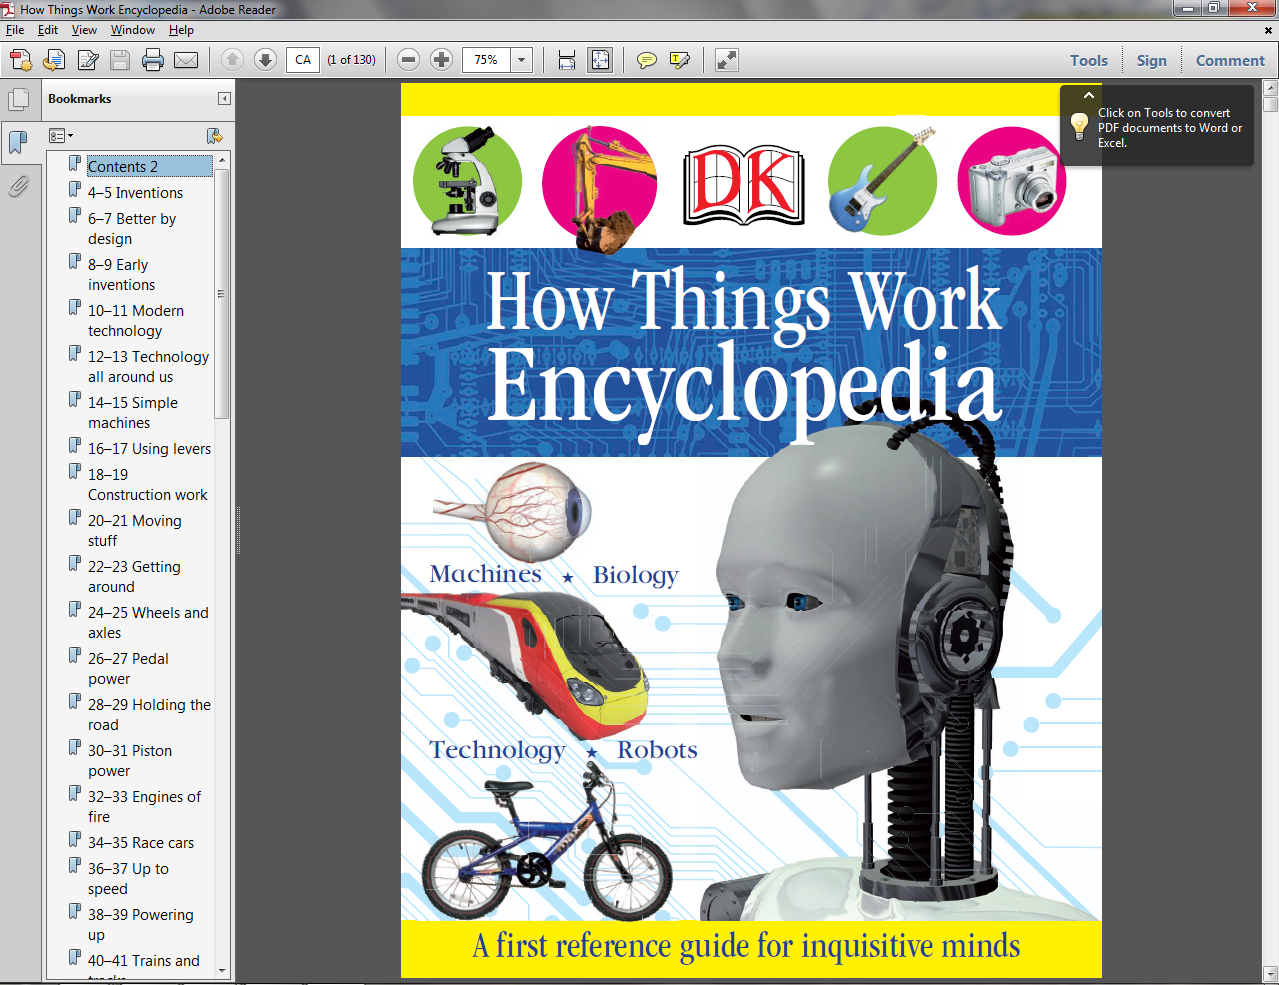
Task: Open the Tools pane
Action: point(1089,60)
